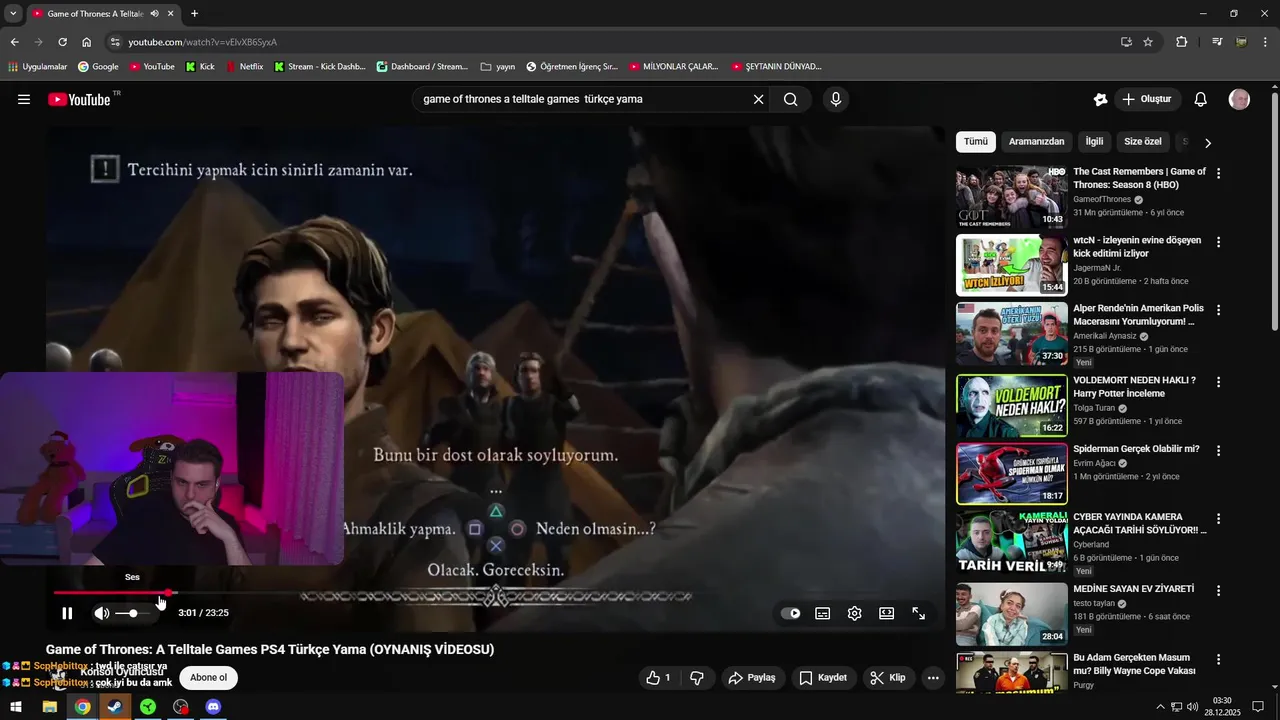Seek on the video progress bar
Screen dimensions: 1280x720
click(495, 593)
